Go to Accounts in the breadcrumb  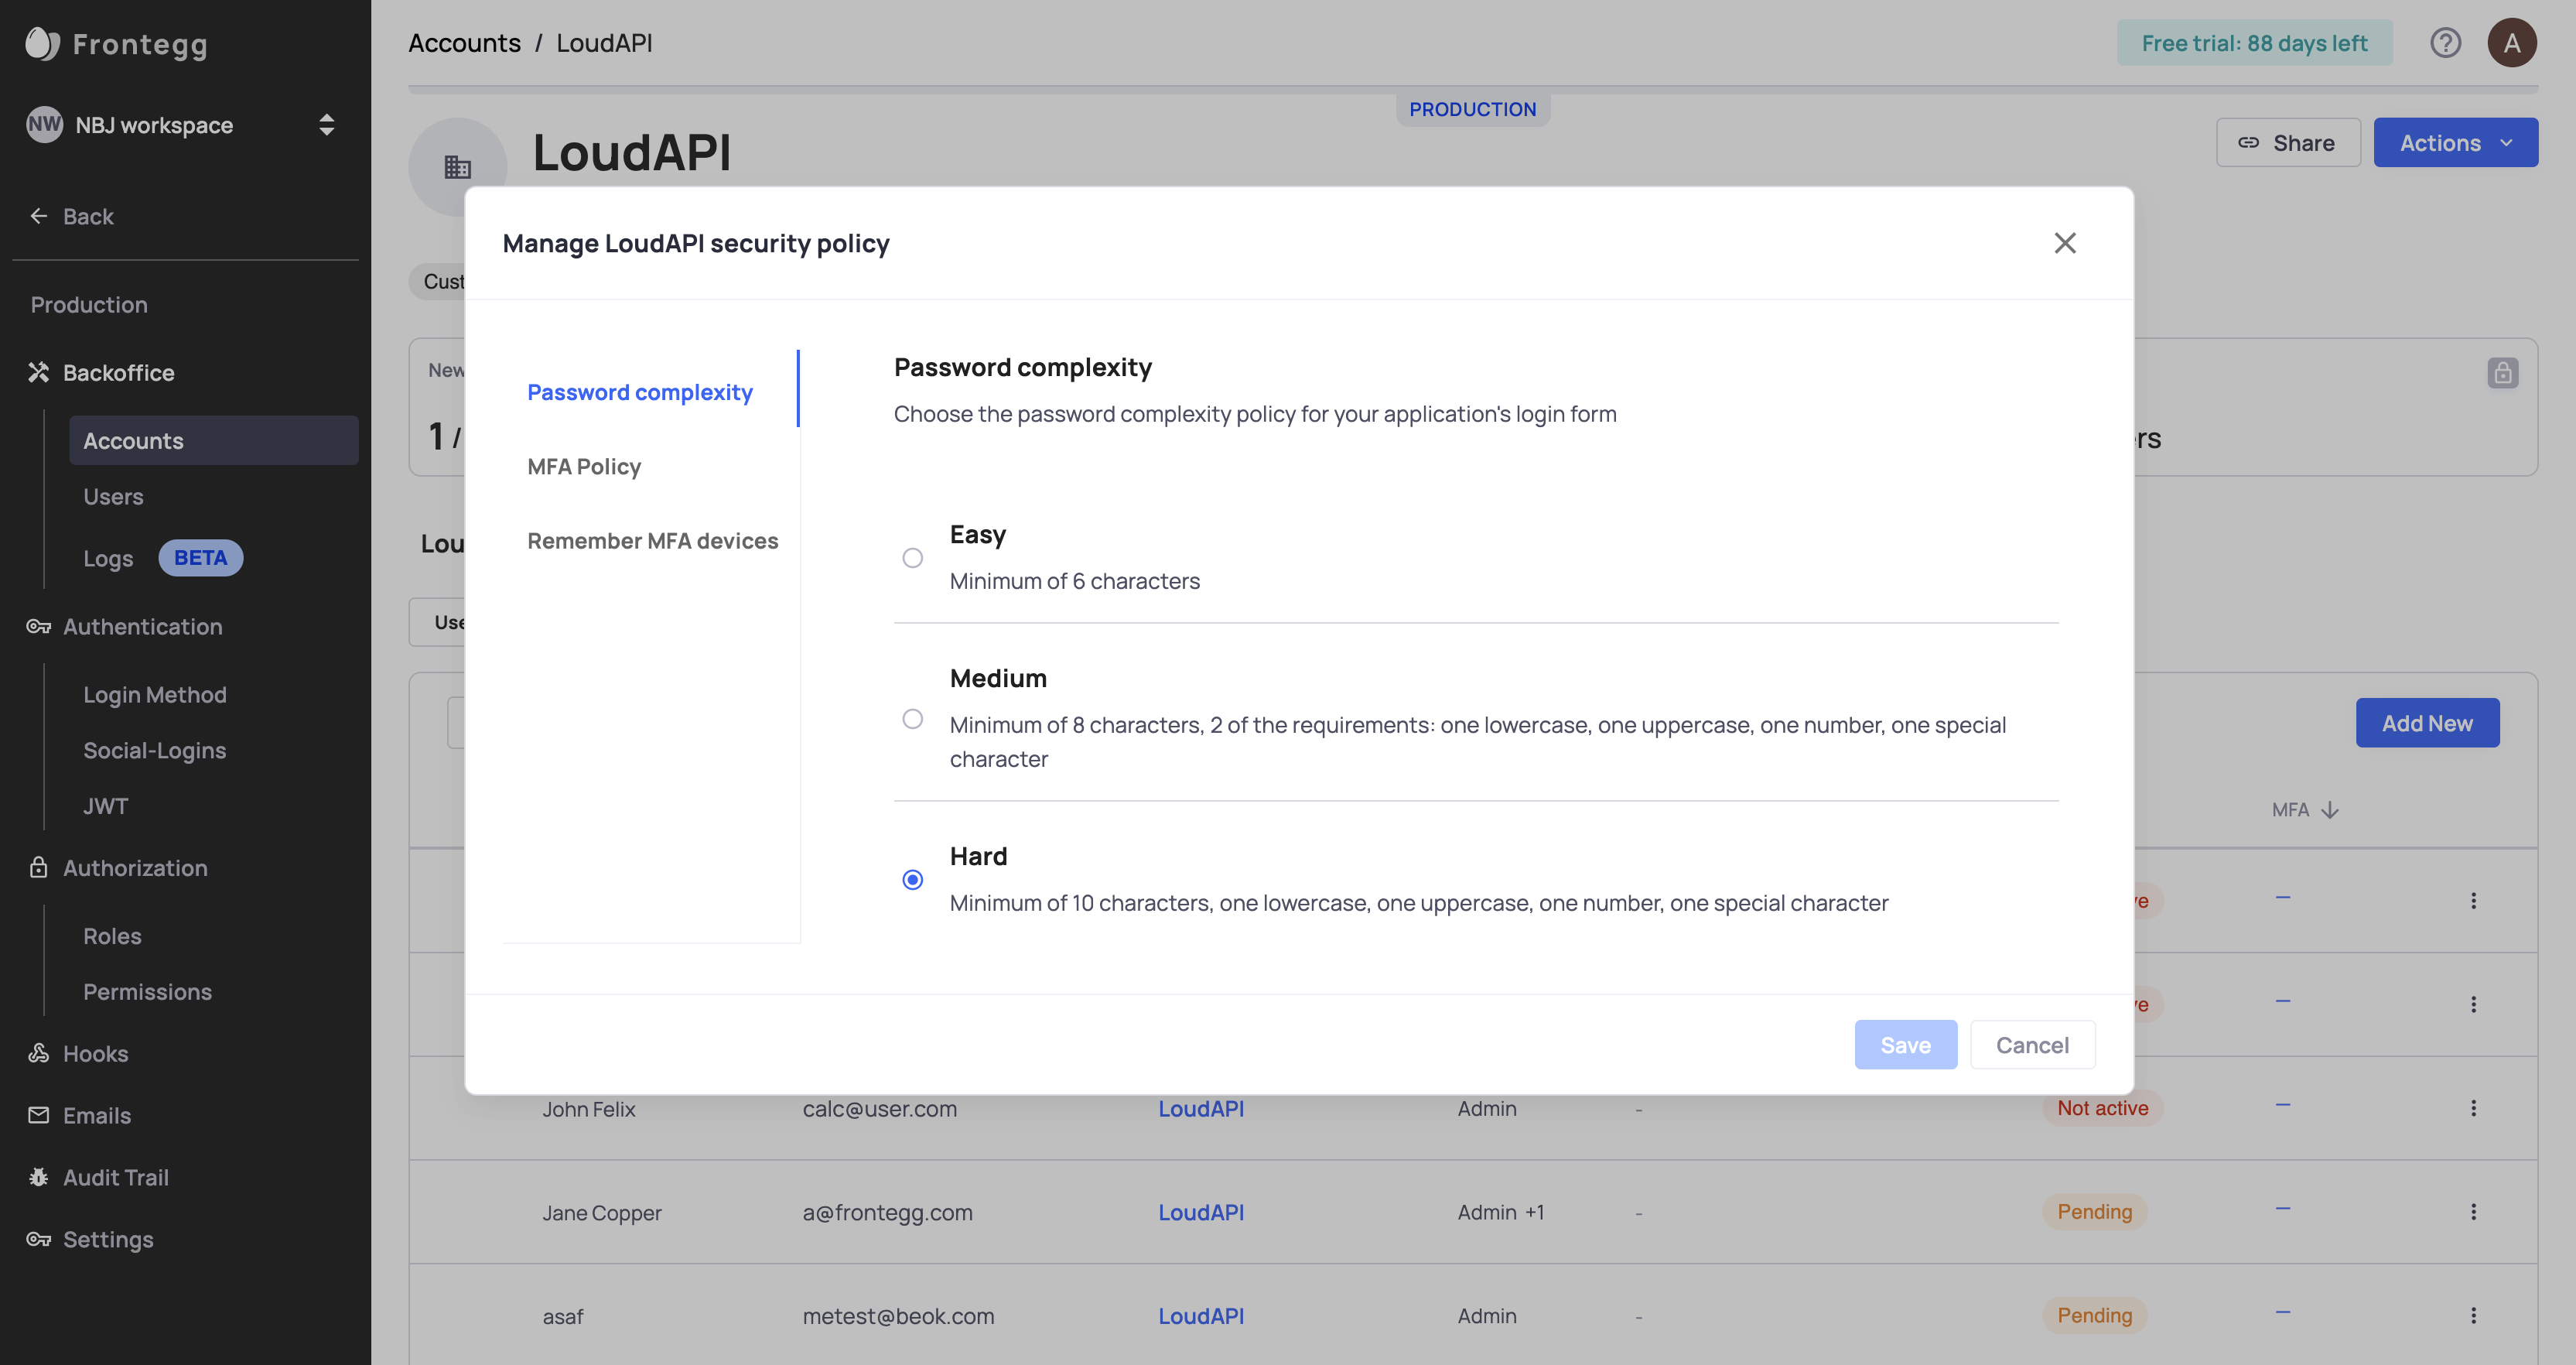464,43
